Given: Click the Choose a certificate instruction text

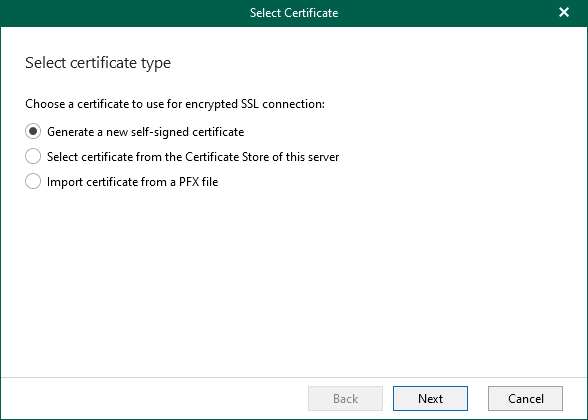Looking at the screenshot, I should [x=175, y=104].
